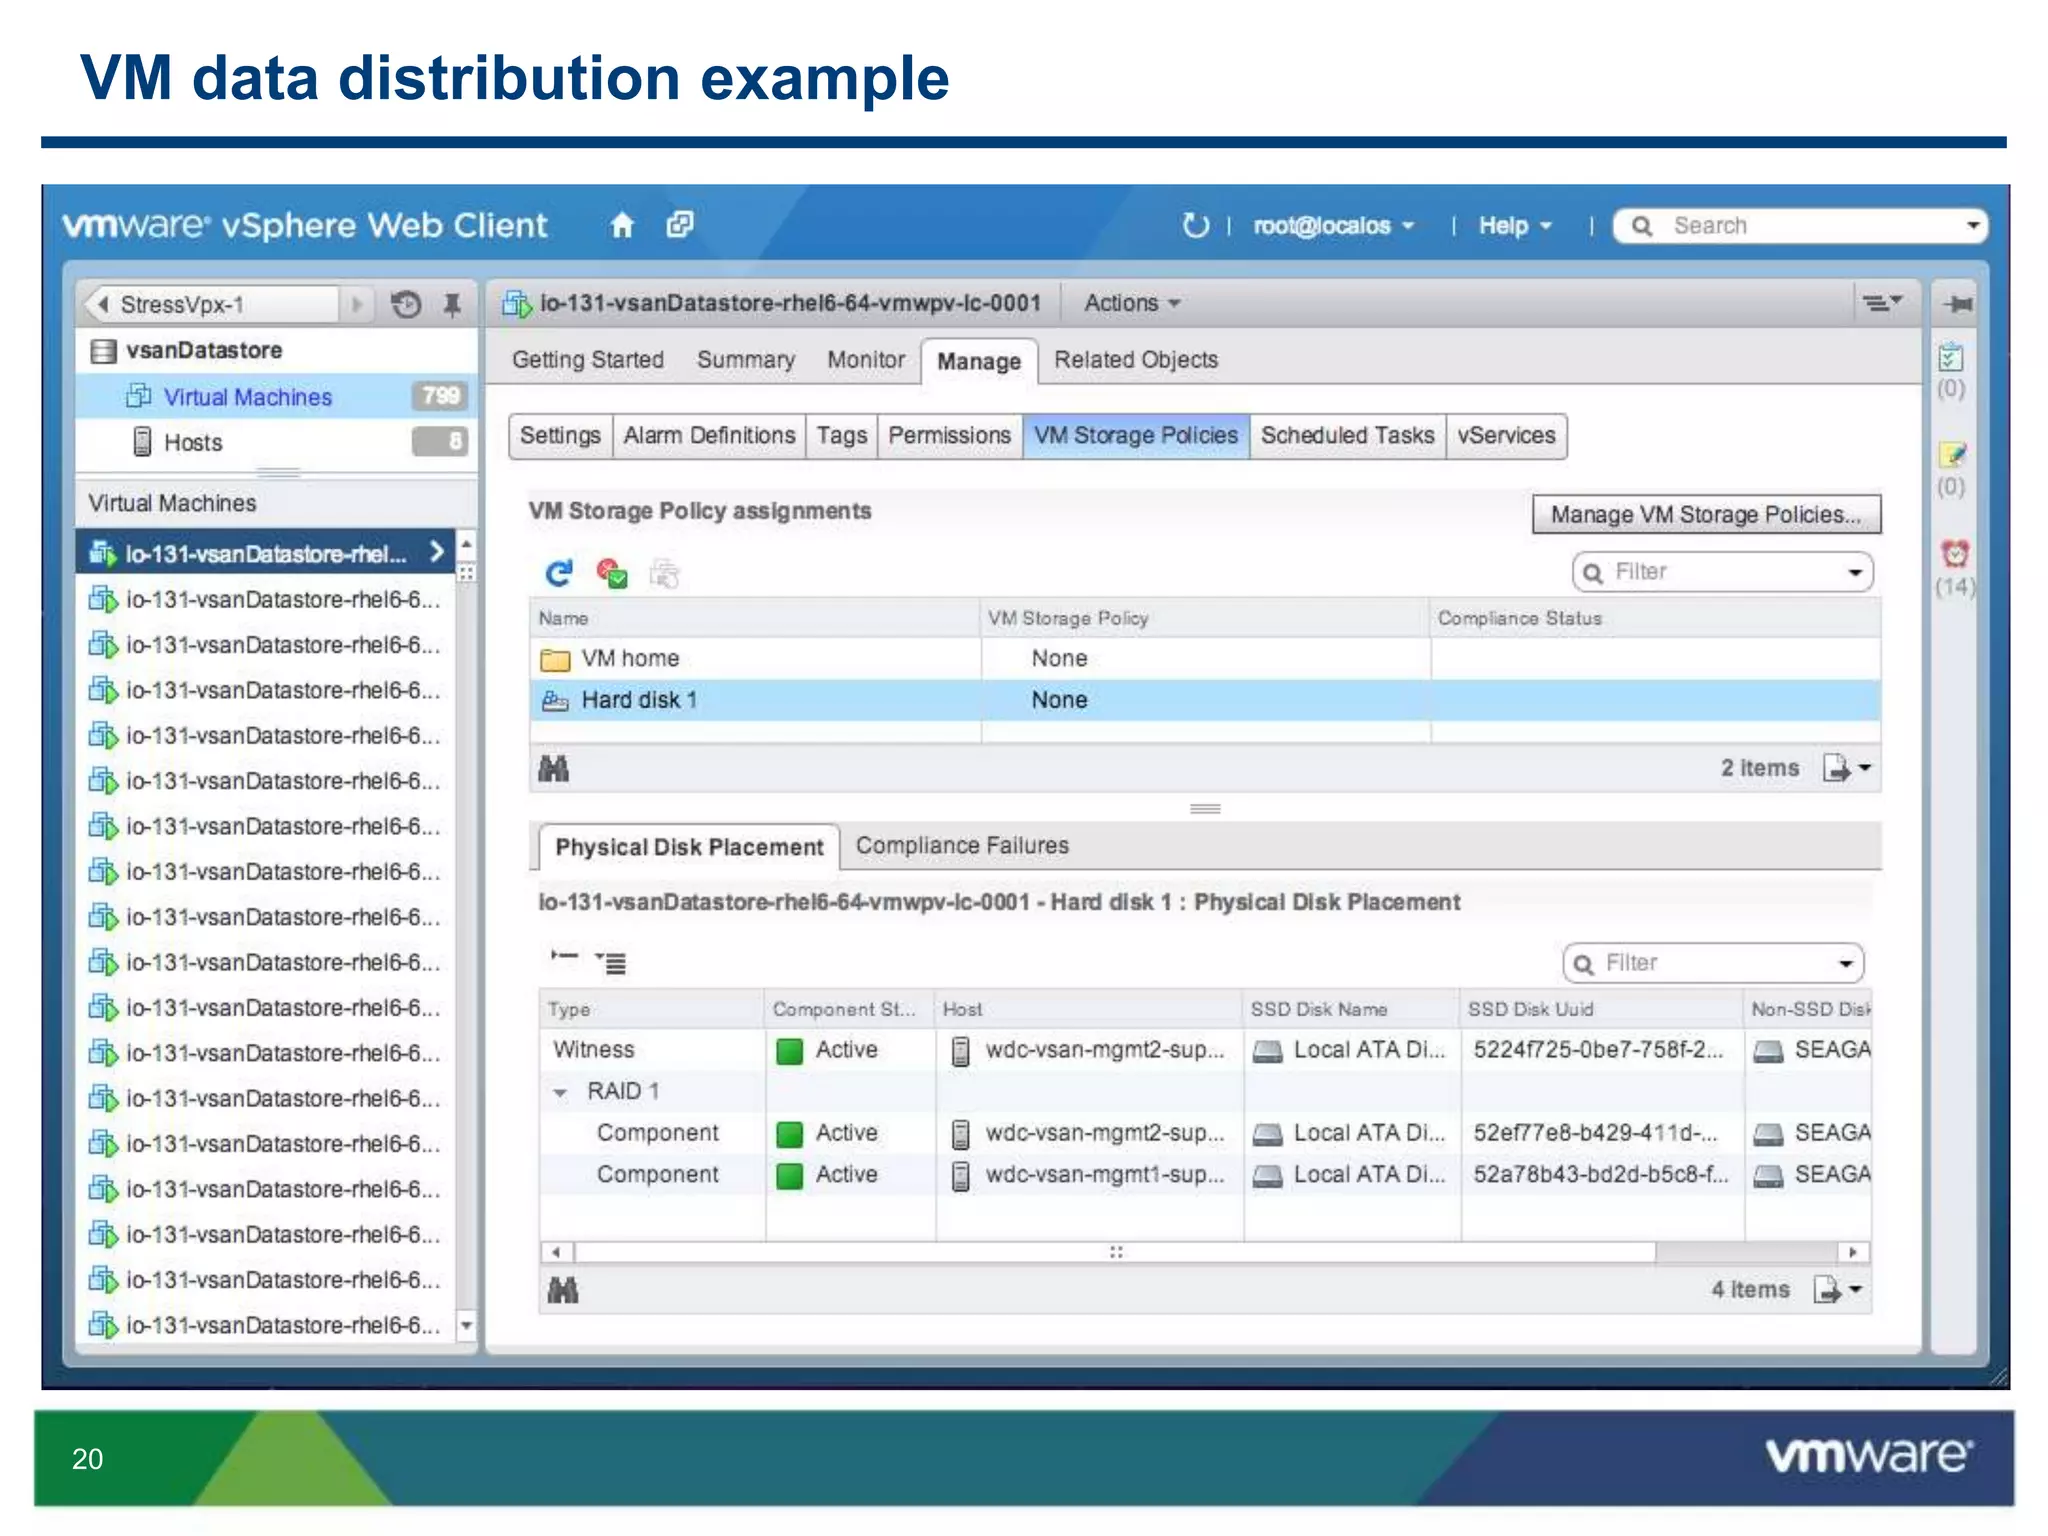Viewport: 2048px width, 1536px height.
Task: Select the Hard disk 1 row
Action: point(1204,700)
